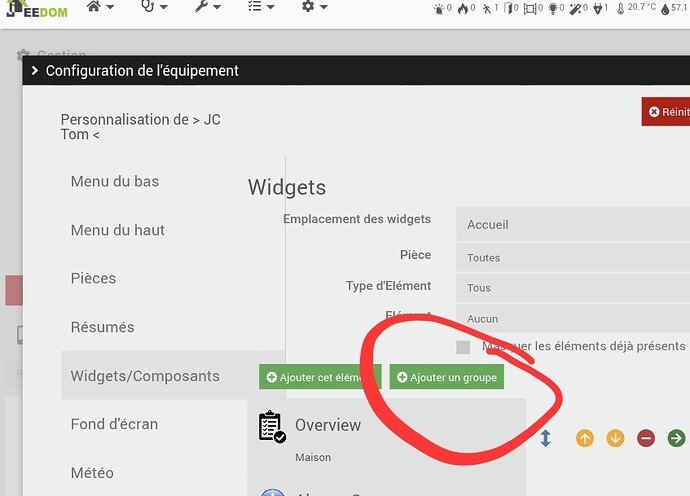This screenshot has width=690, height=496.
Task: Click the Widgets heading
Action: click(287, 187)
